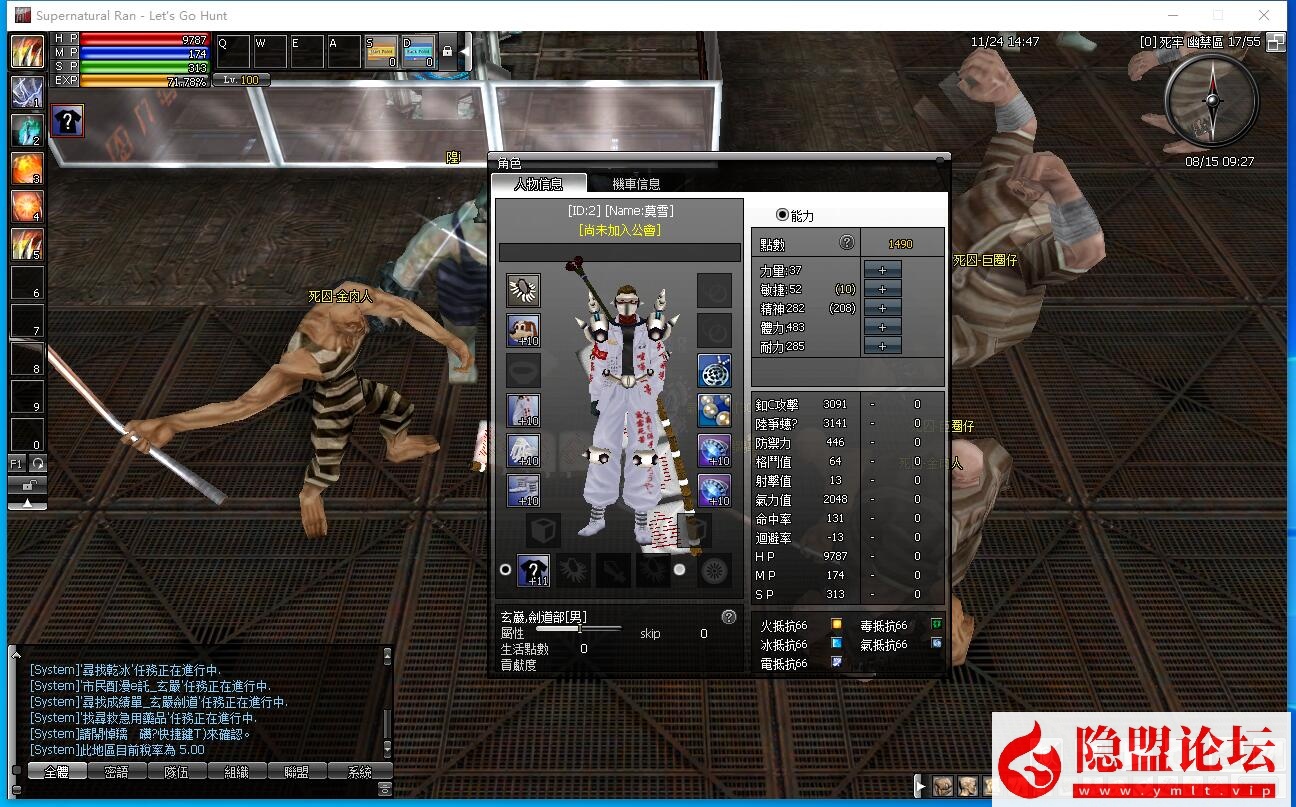Select radio button left of costume slot
This screenshot has height=807, width=1296.
click(x=505, y=570)
